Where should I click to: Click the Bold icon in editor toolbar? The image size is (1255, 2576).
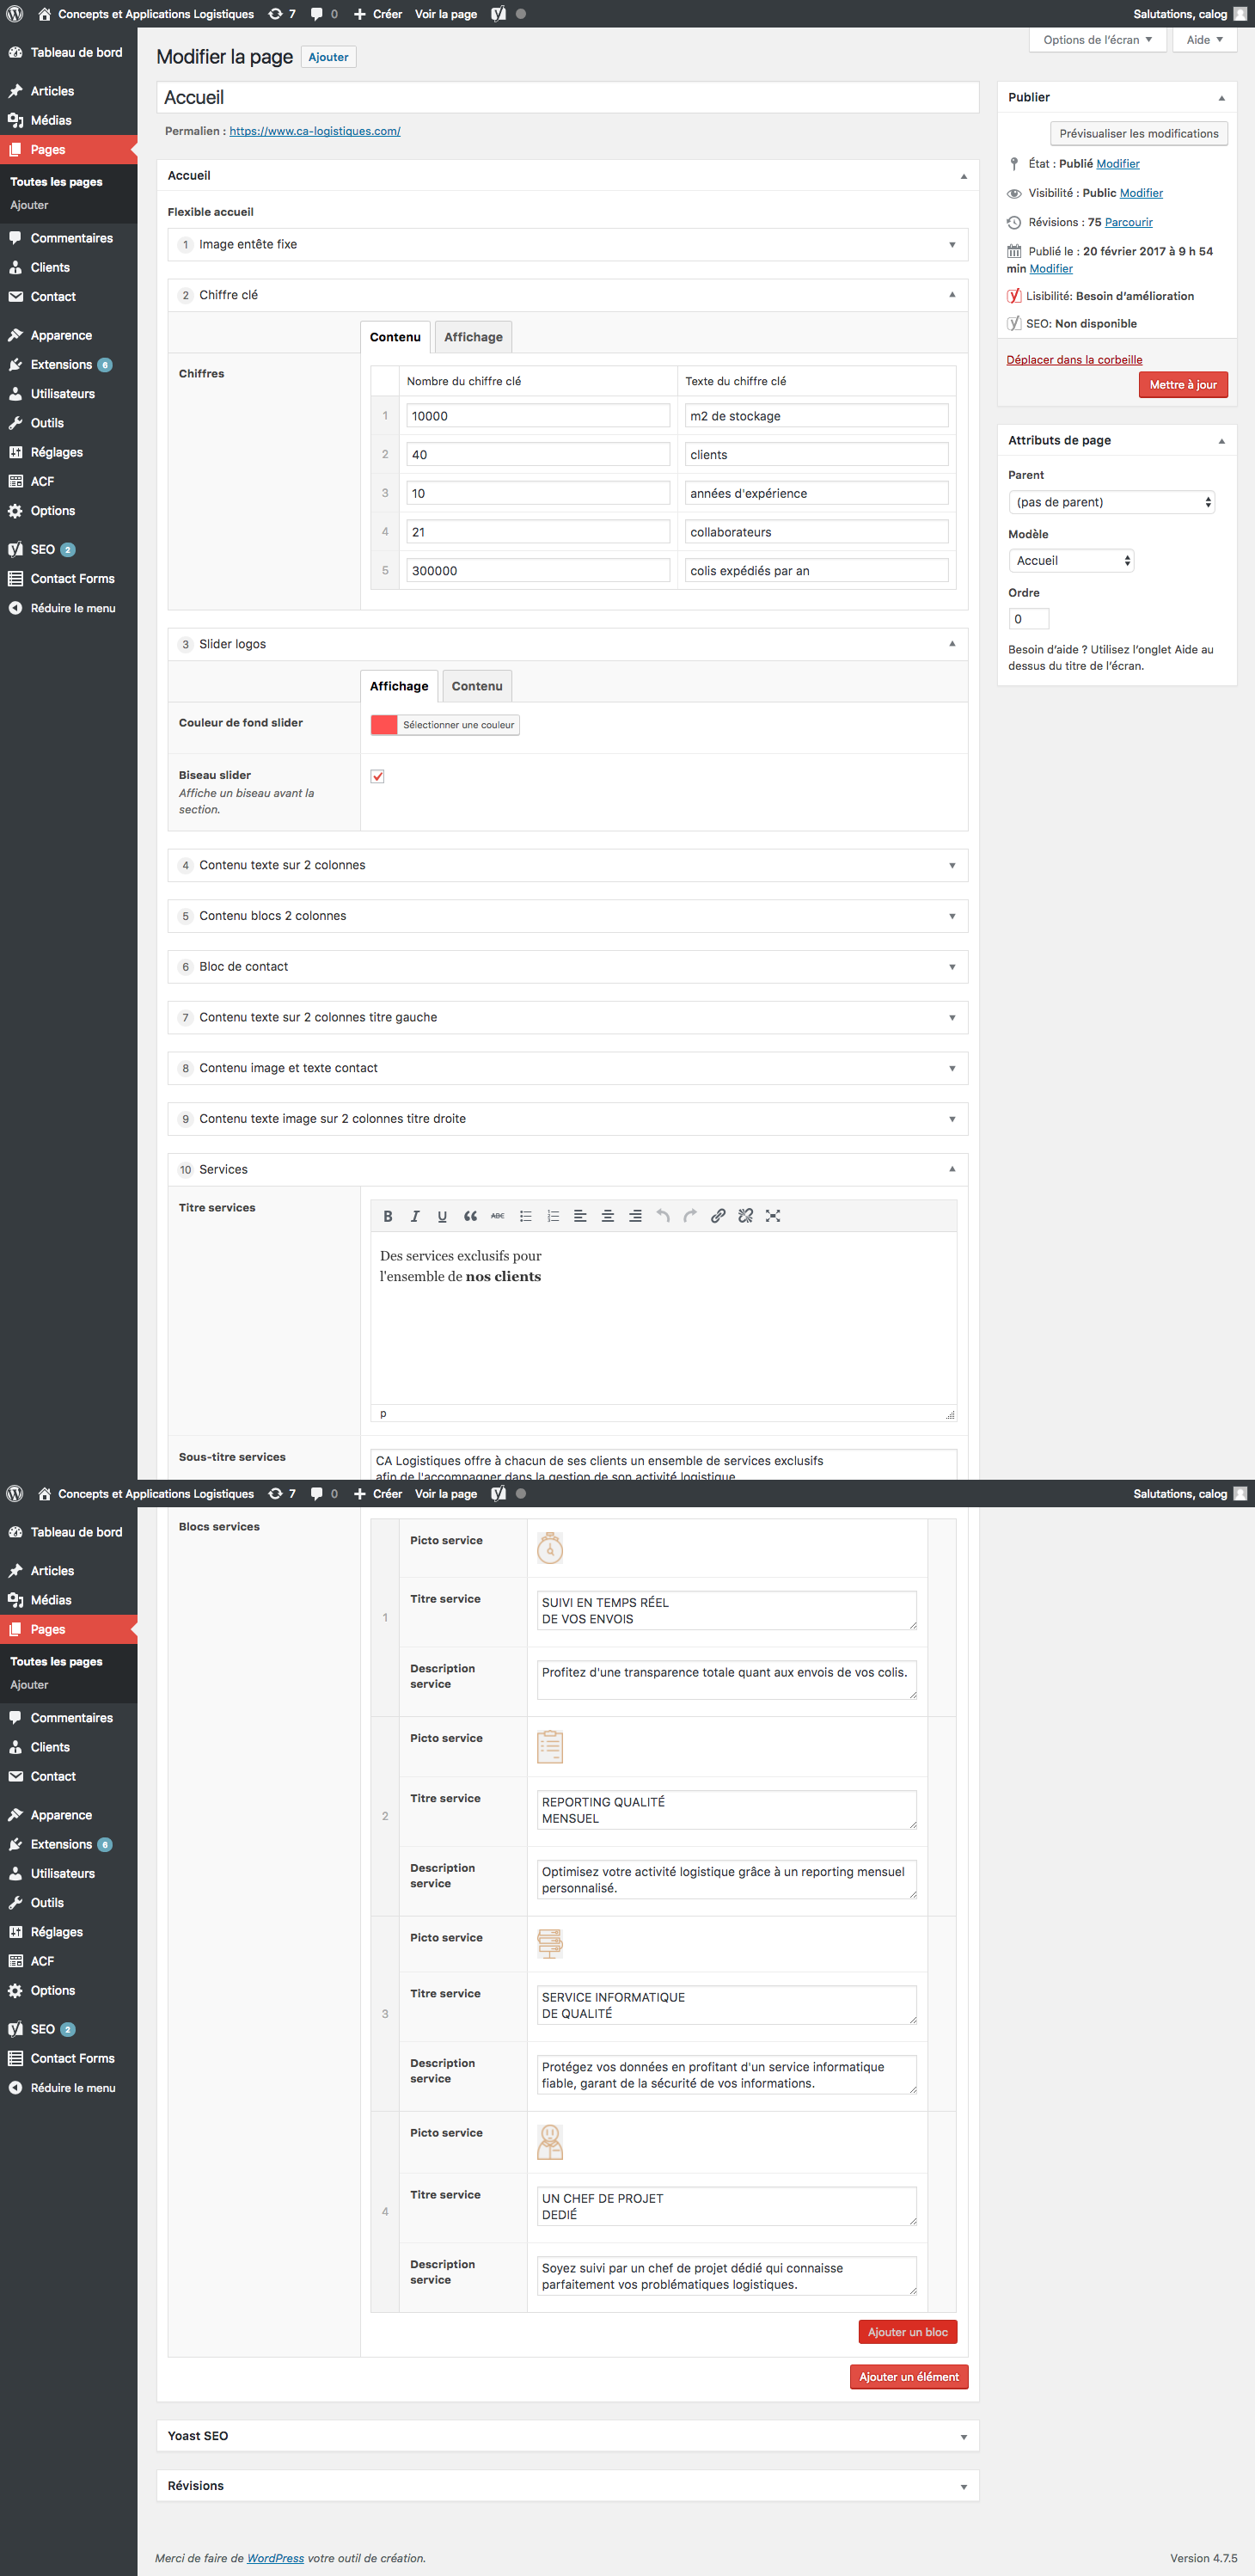[388, 1216]
